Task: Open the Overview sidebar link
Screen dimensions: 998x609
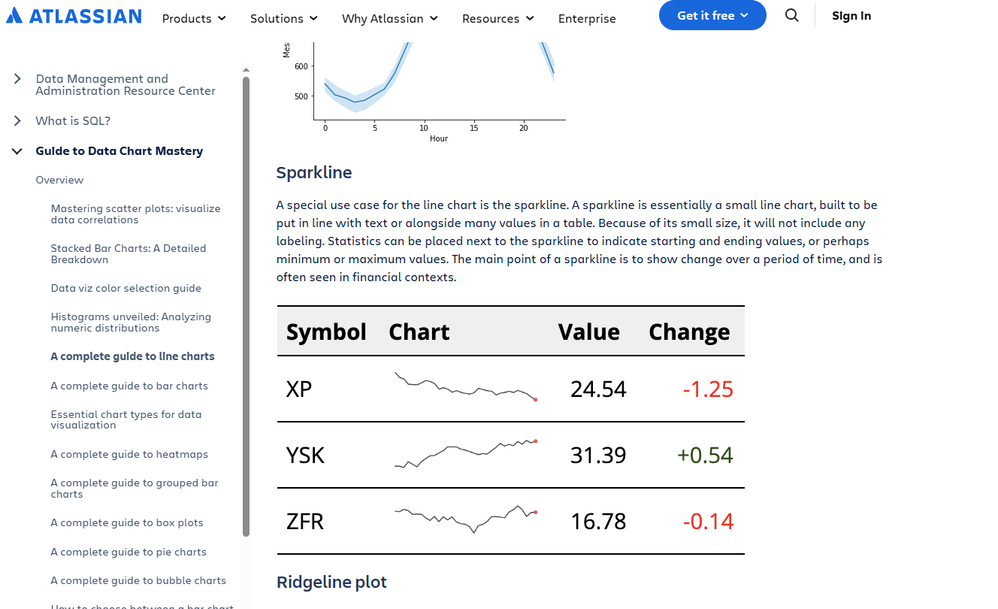Action: coord(59,180)
